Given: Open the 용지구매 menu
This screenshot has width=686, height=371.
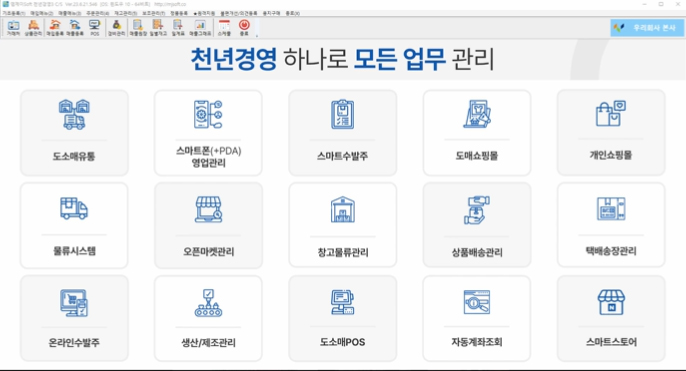Looking at the screenshot, I should click(x=271, y=14).
